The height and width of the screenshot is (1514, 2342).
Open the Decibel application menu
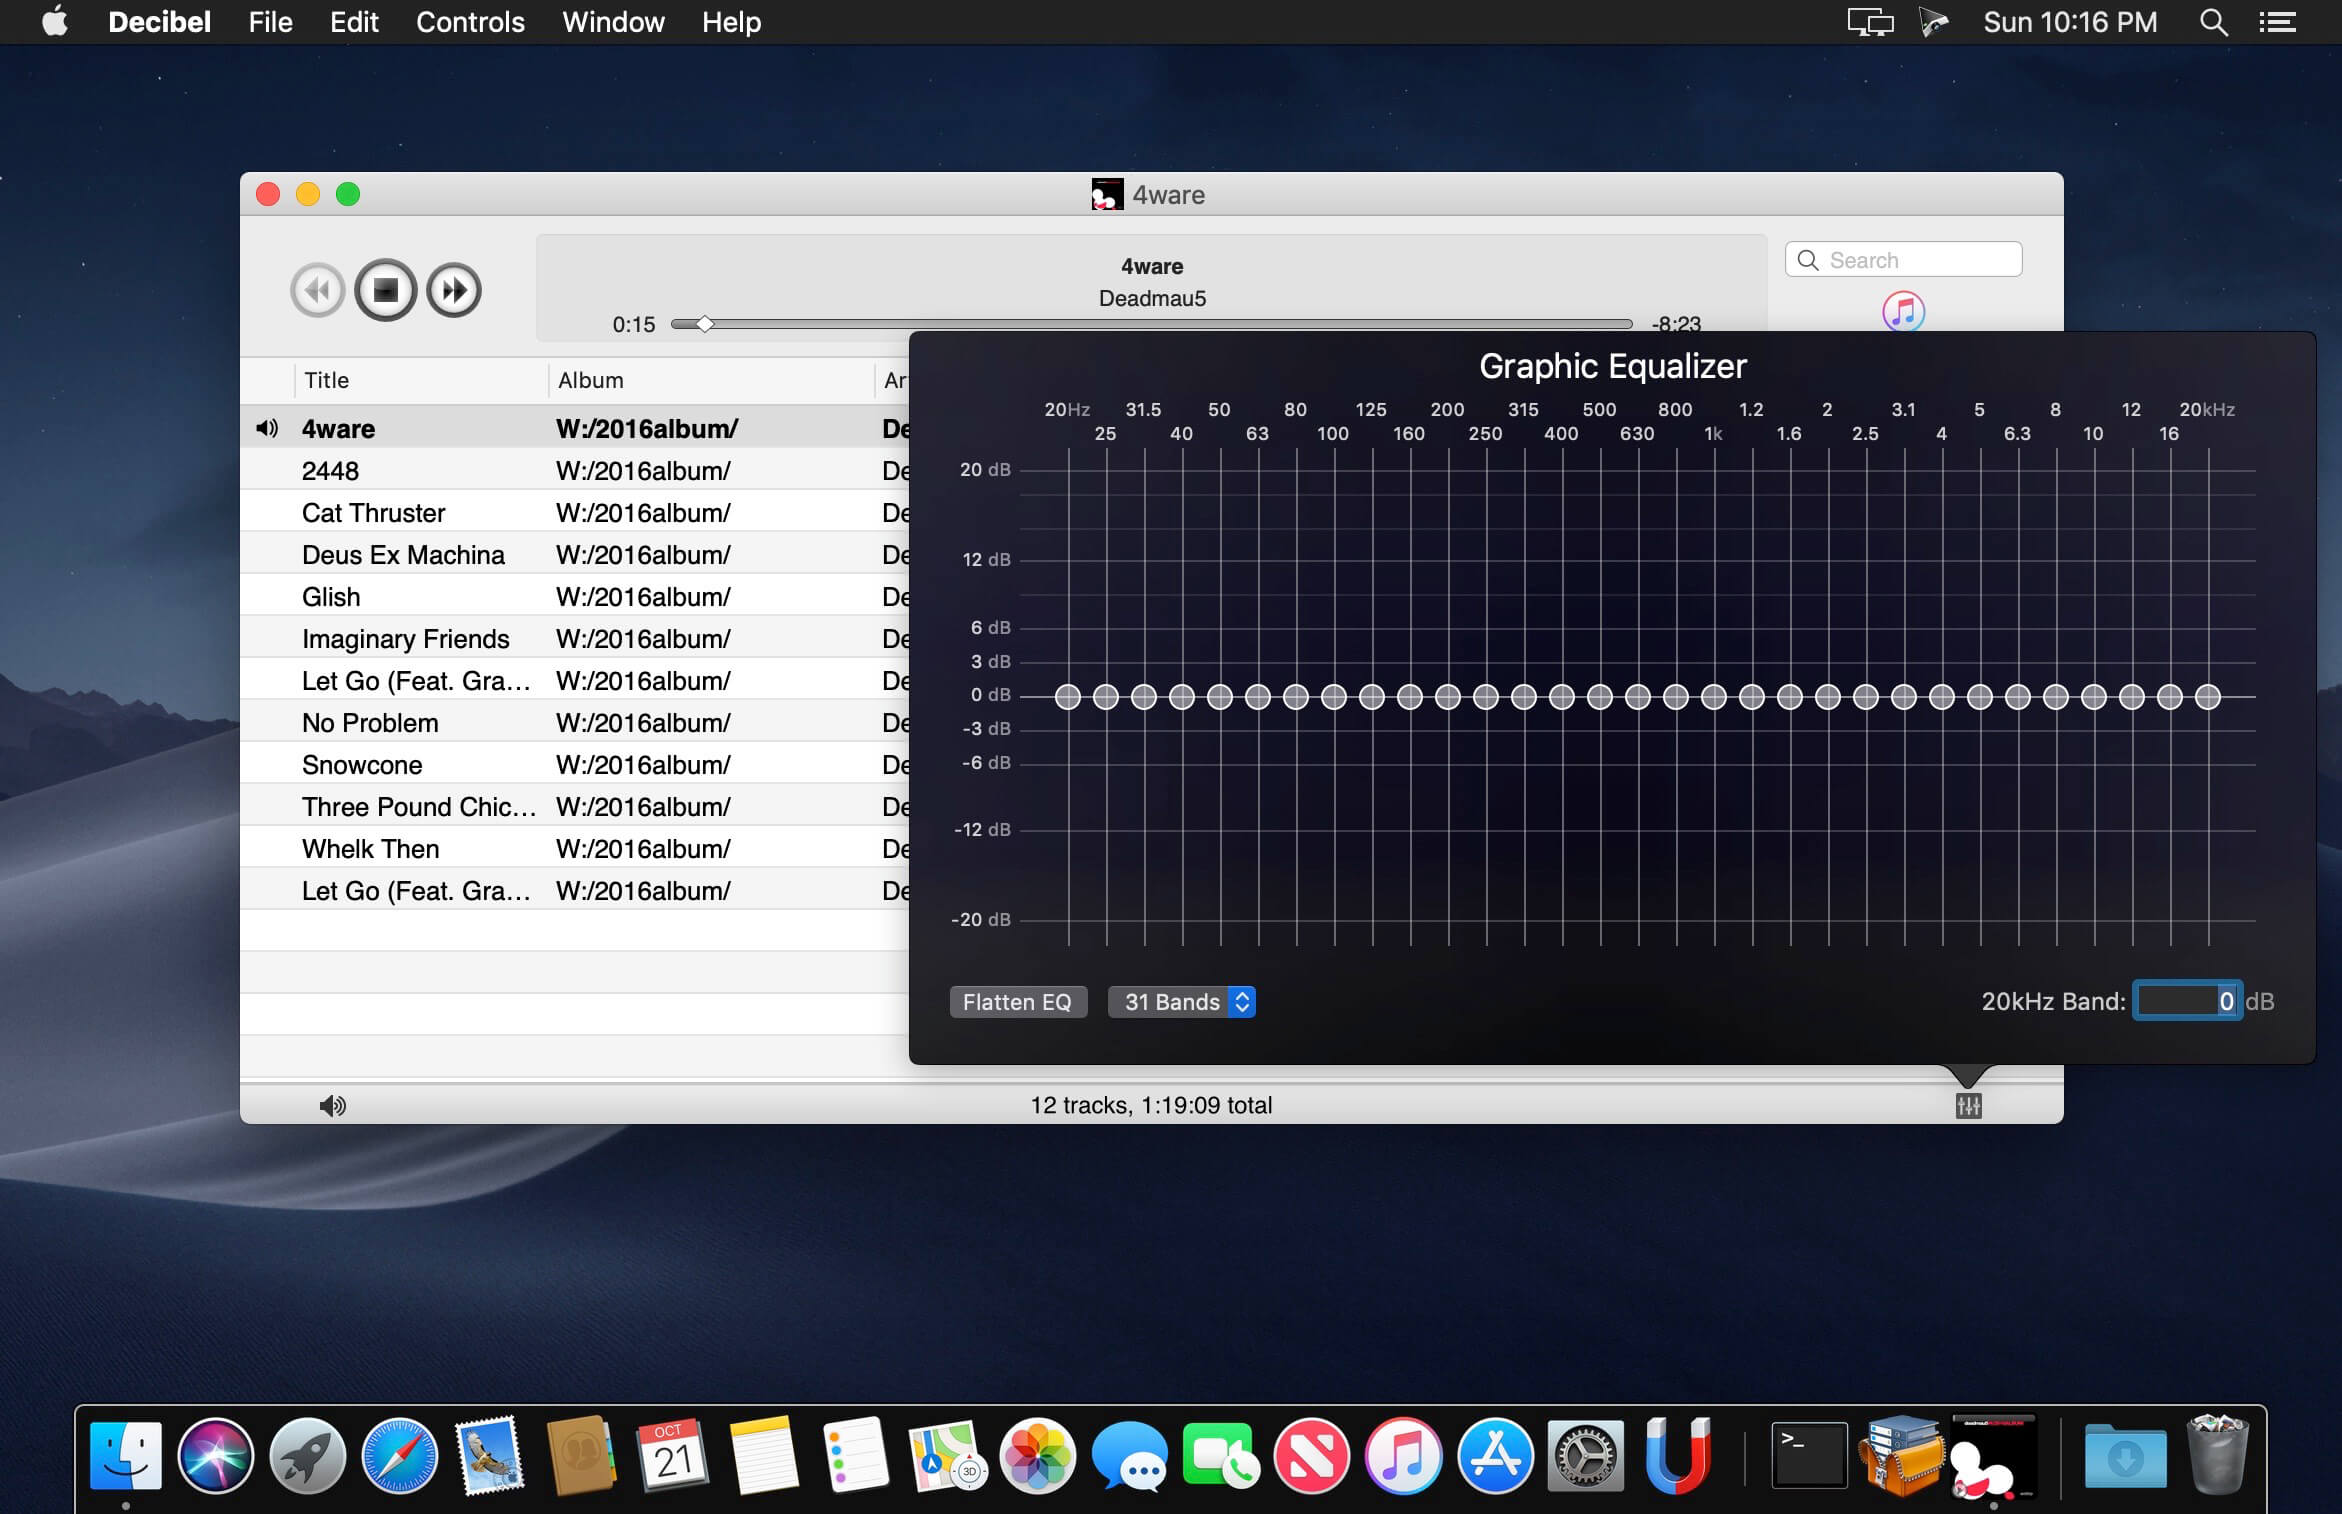[159, 22]
